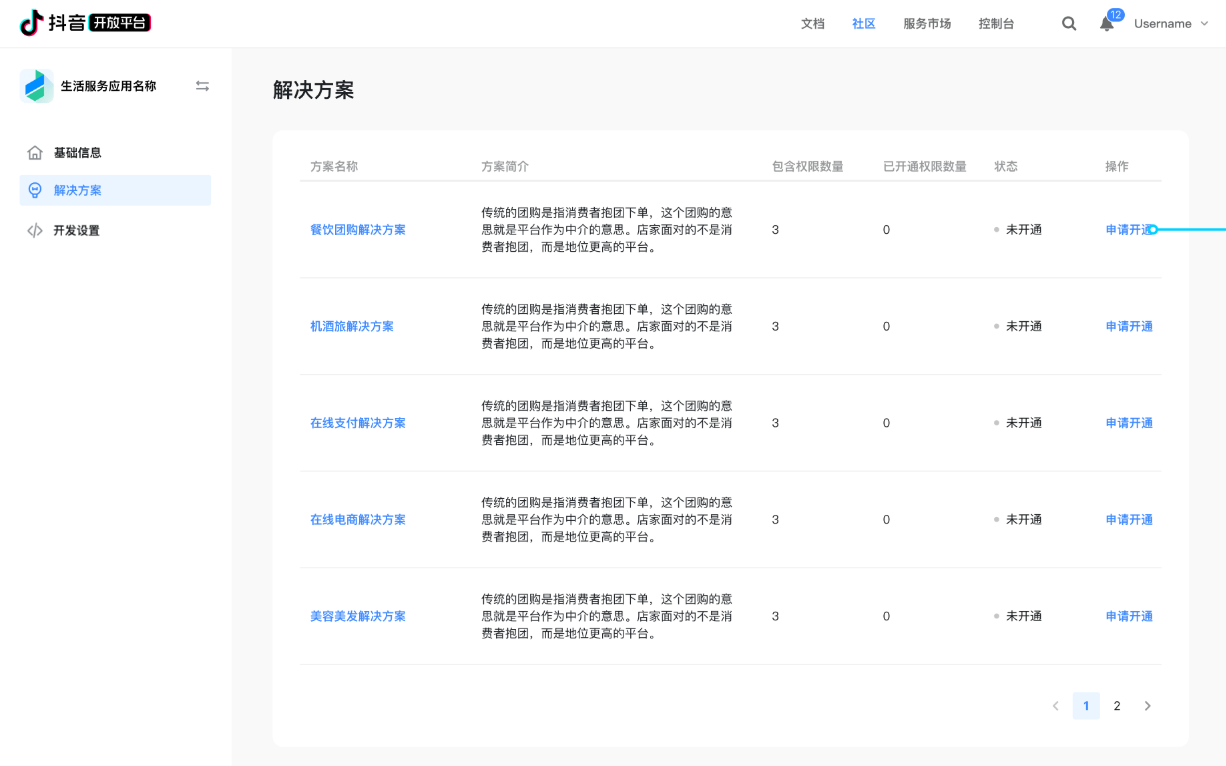The height and width of the screenshot is (766, 1226).
Task: Go to next page with right chevron
Action: [1148, 705]
